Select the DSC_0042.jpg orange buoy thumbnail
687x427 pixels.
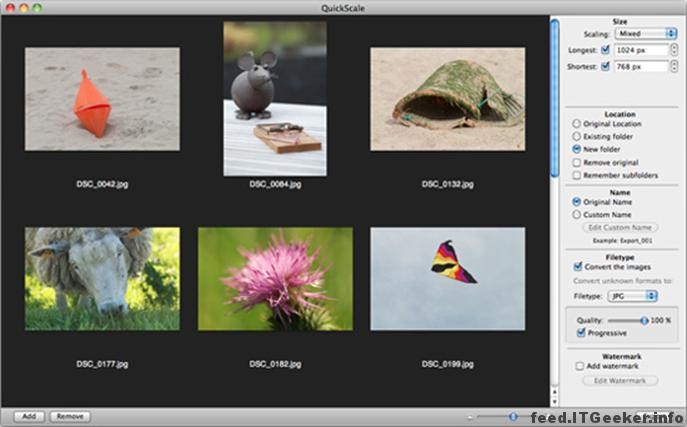coord(102,98)
